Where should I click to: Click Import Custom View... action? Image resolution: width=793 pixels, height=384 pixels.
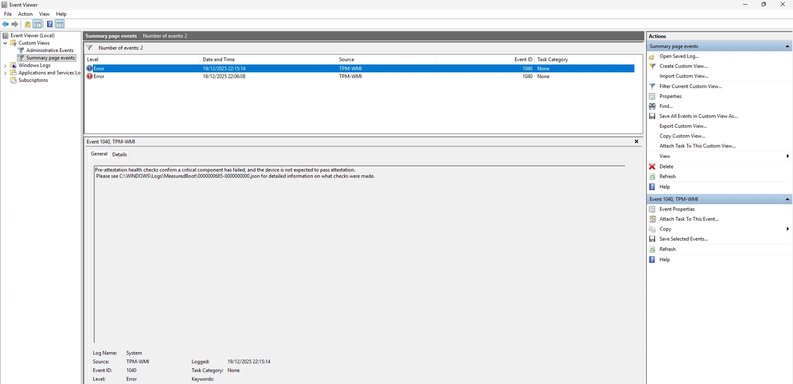click(x=683, y=76)
